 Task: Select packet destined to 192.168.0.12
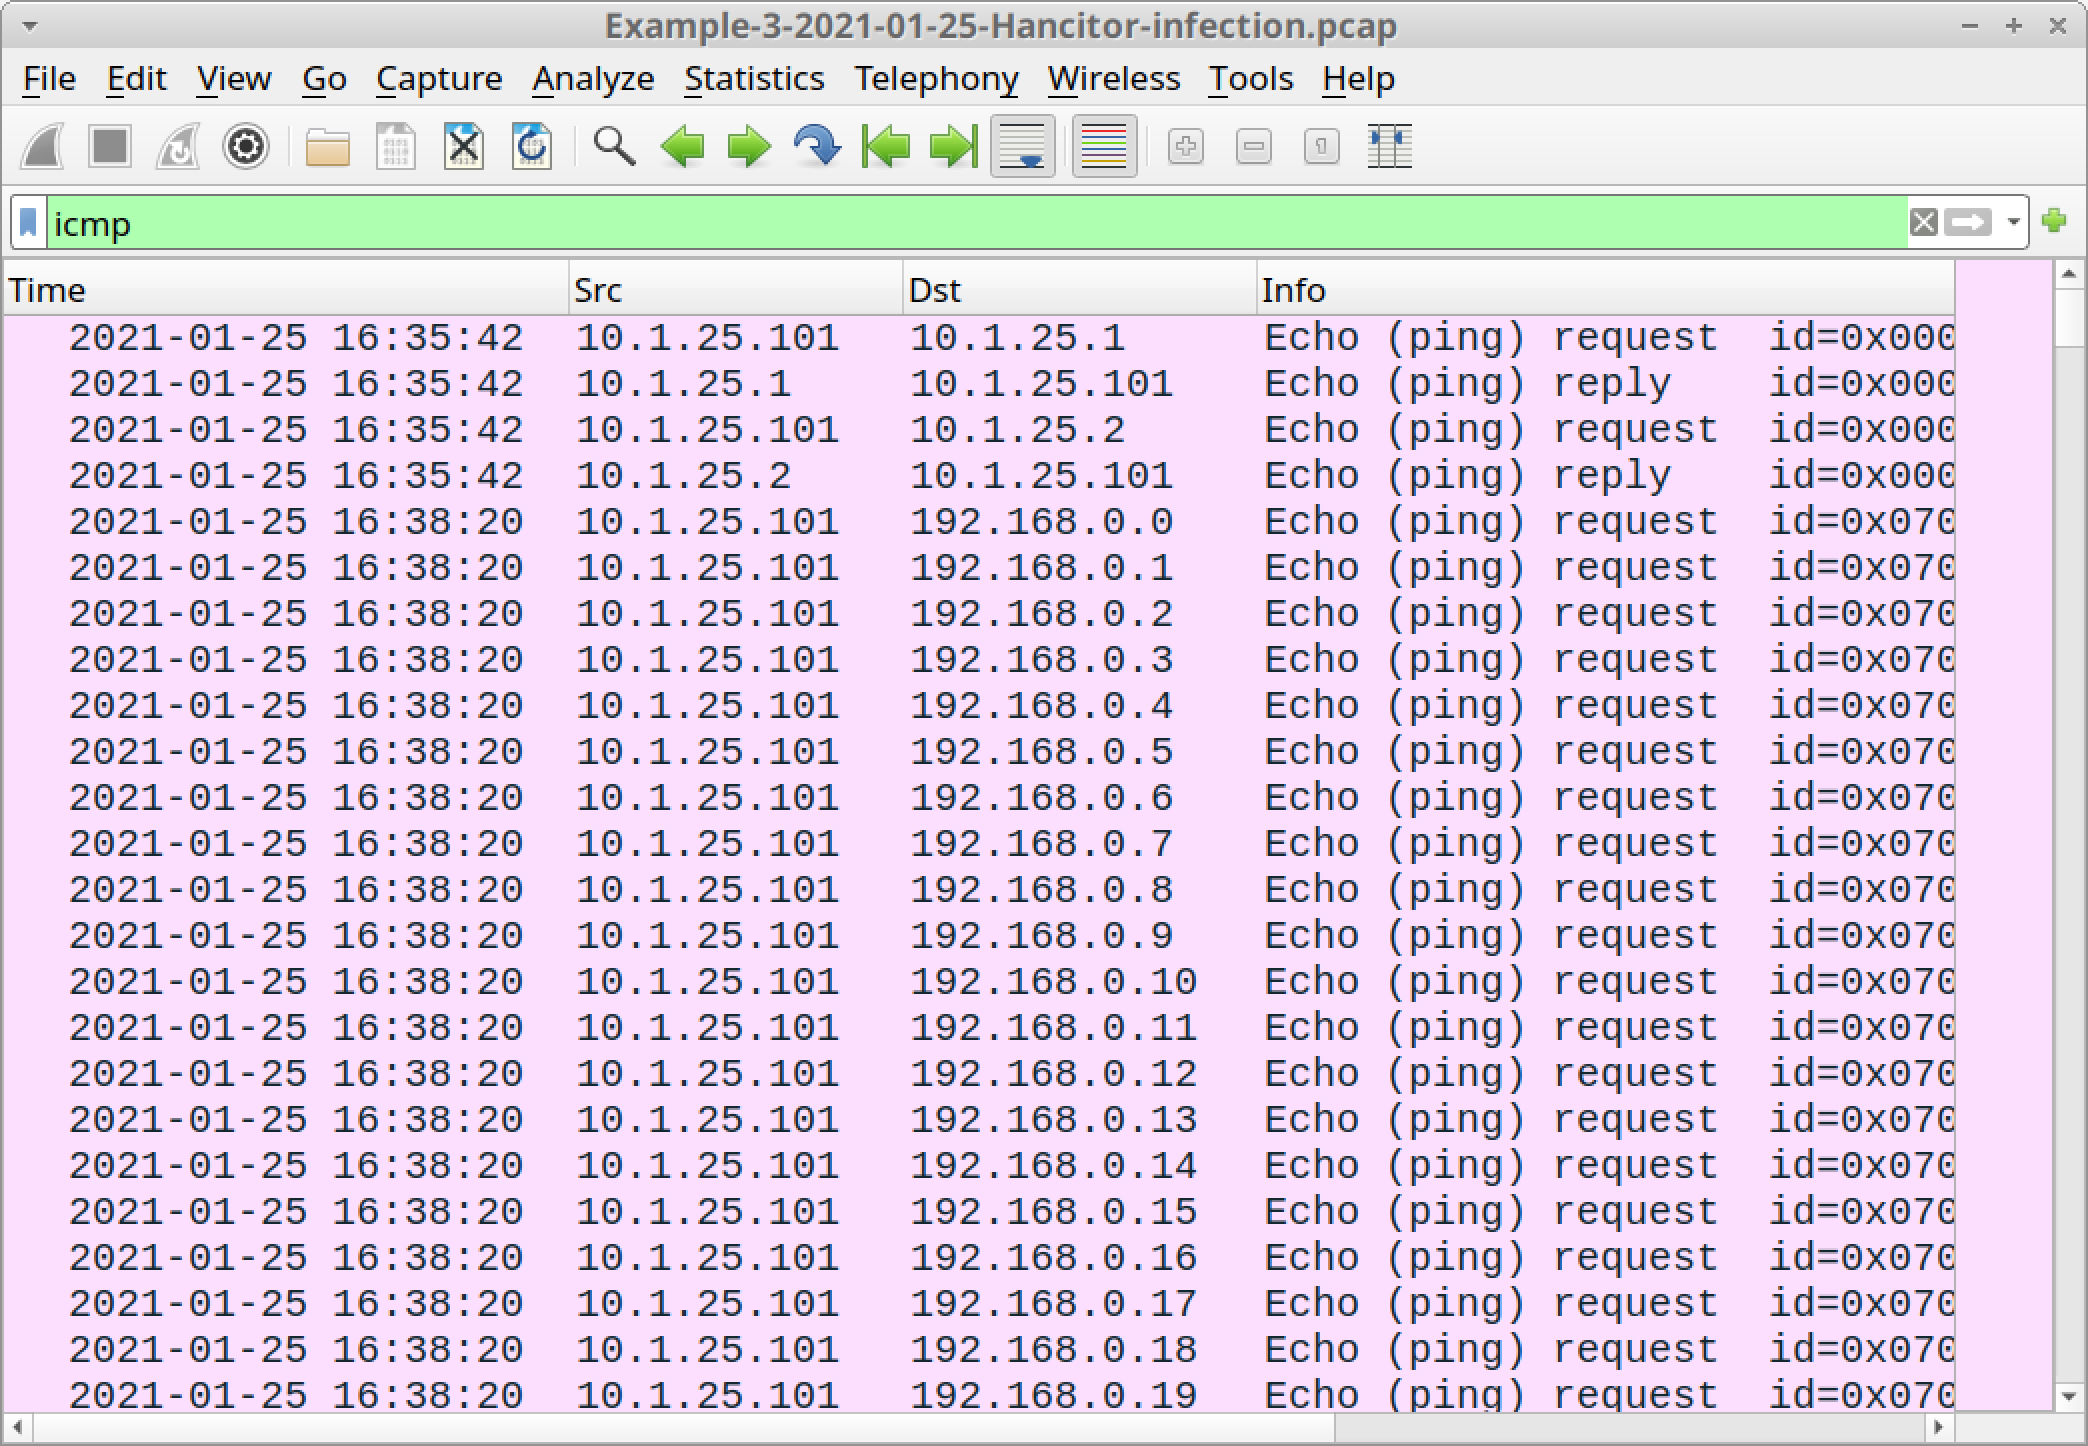click(x=979, y=1074)
